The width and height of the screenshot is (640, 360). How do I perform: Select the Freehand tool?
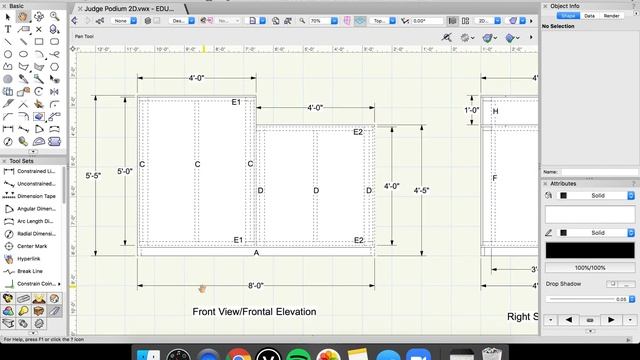[54, 54]
